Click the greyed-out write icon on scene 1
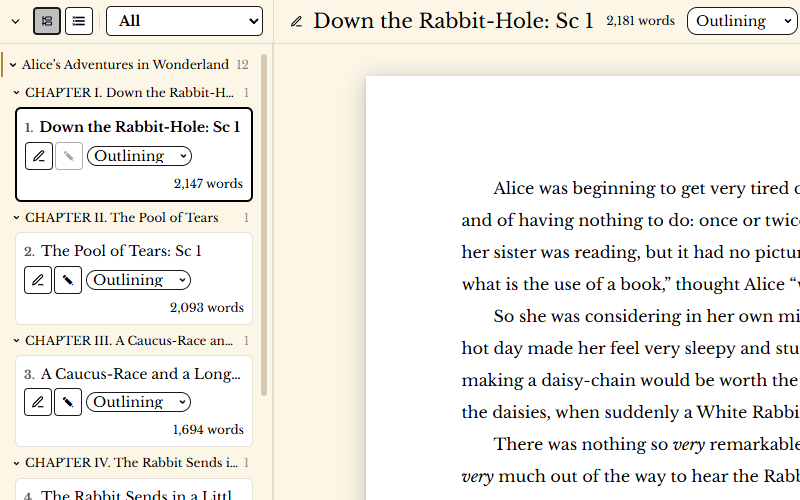The image size is (800, 500). pos(68,156)
